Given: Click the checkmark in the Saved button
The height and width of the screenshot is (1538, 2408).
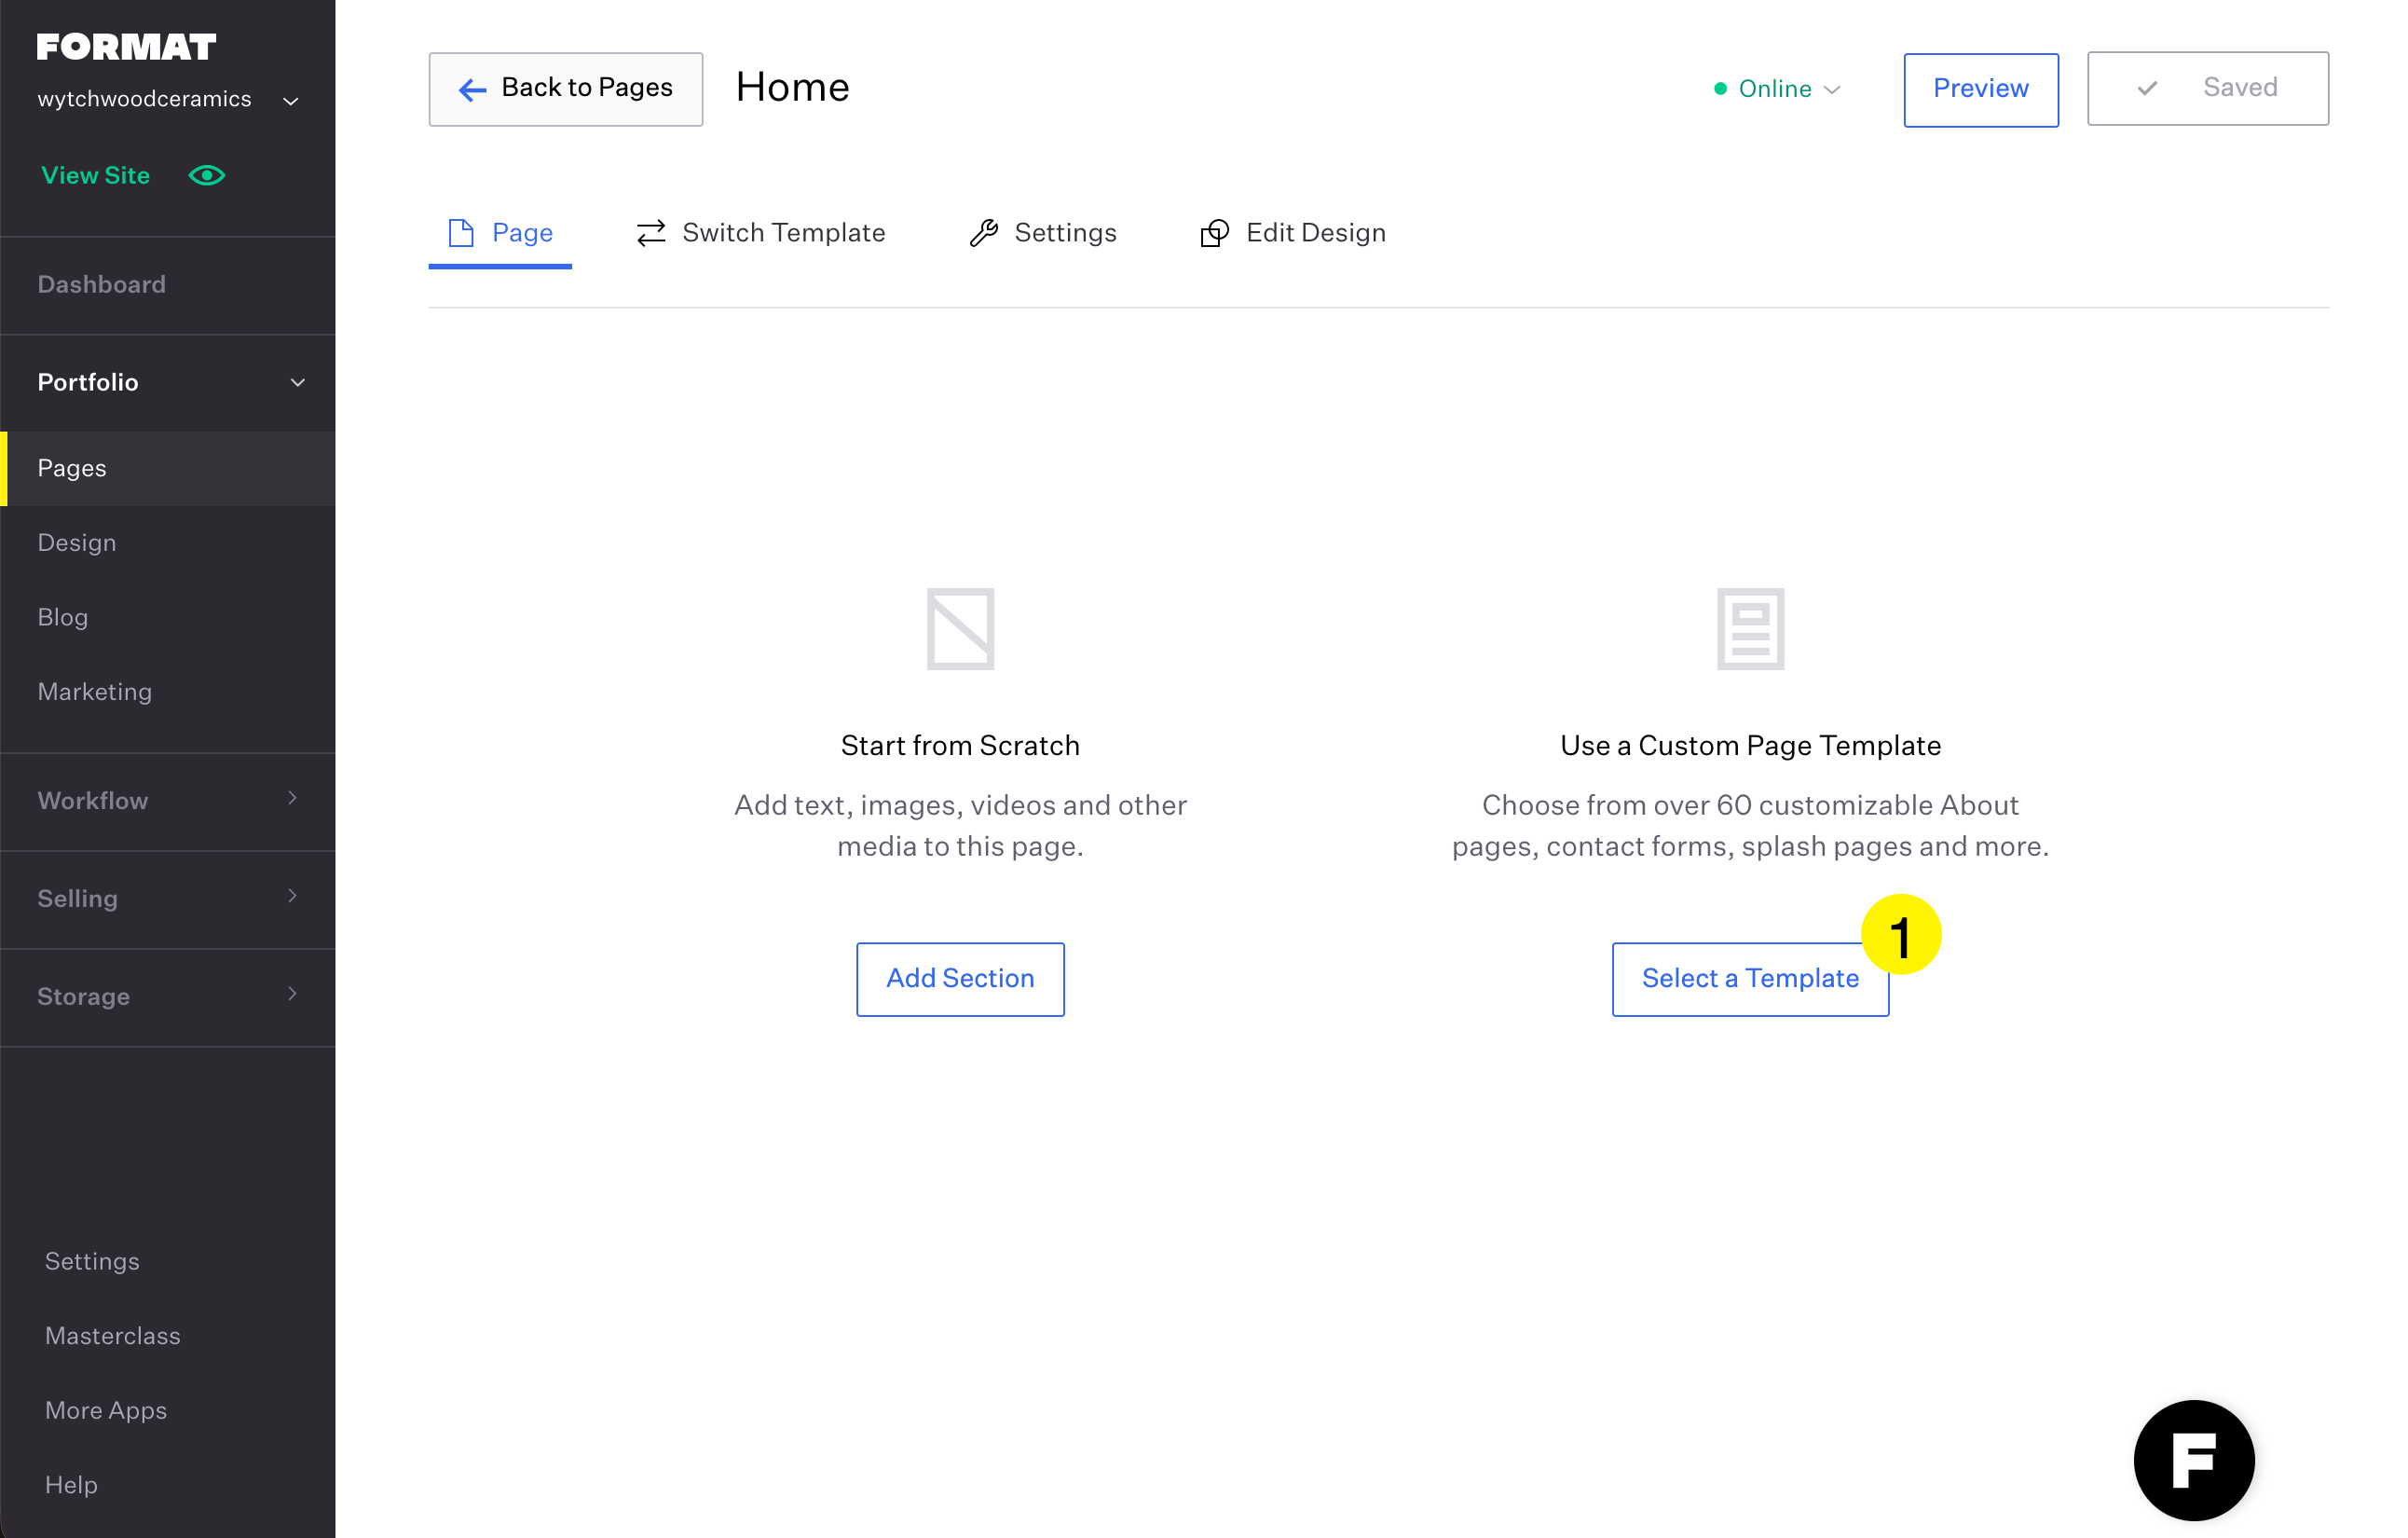Looking at the screenshot, I should click(x=2146, y=89).
